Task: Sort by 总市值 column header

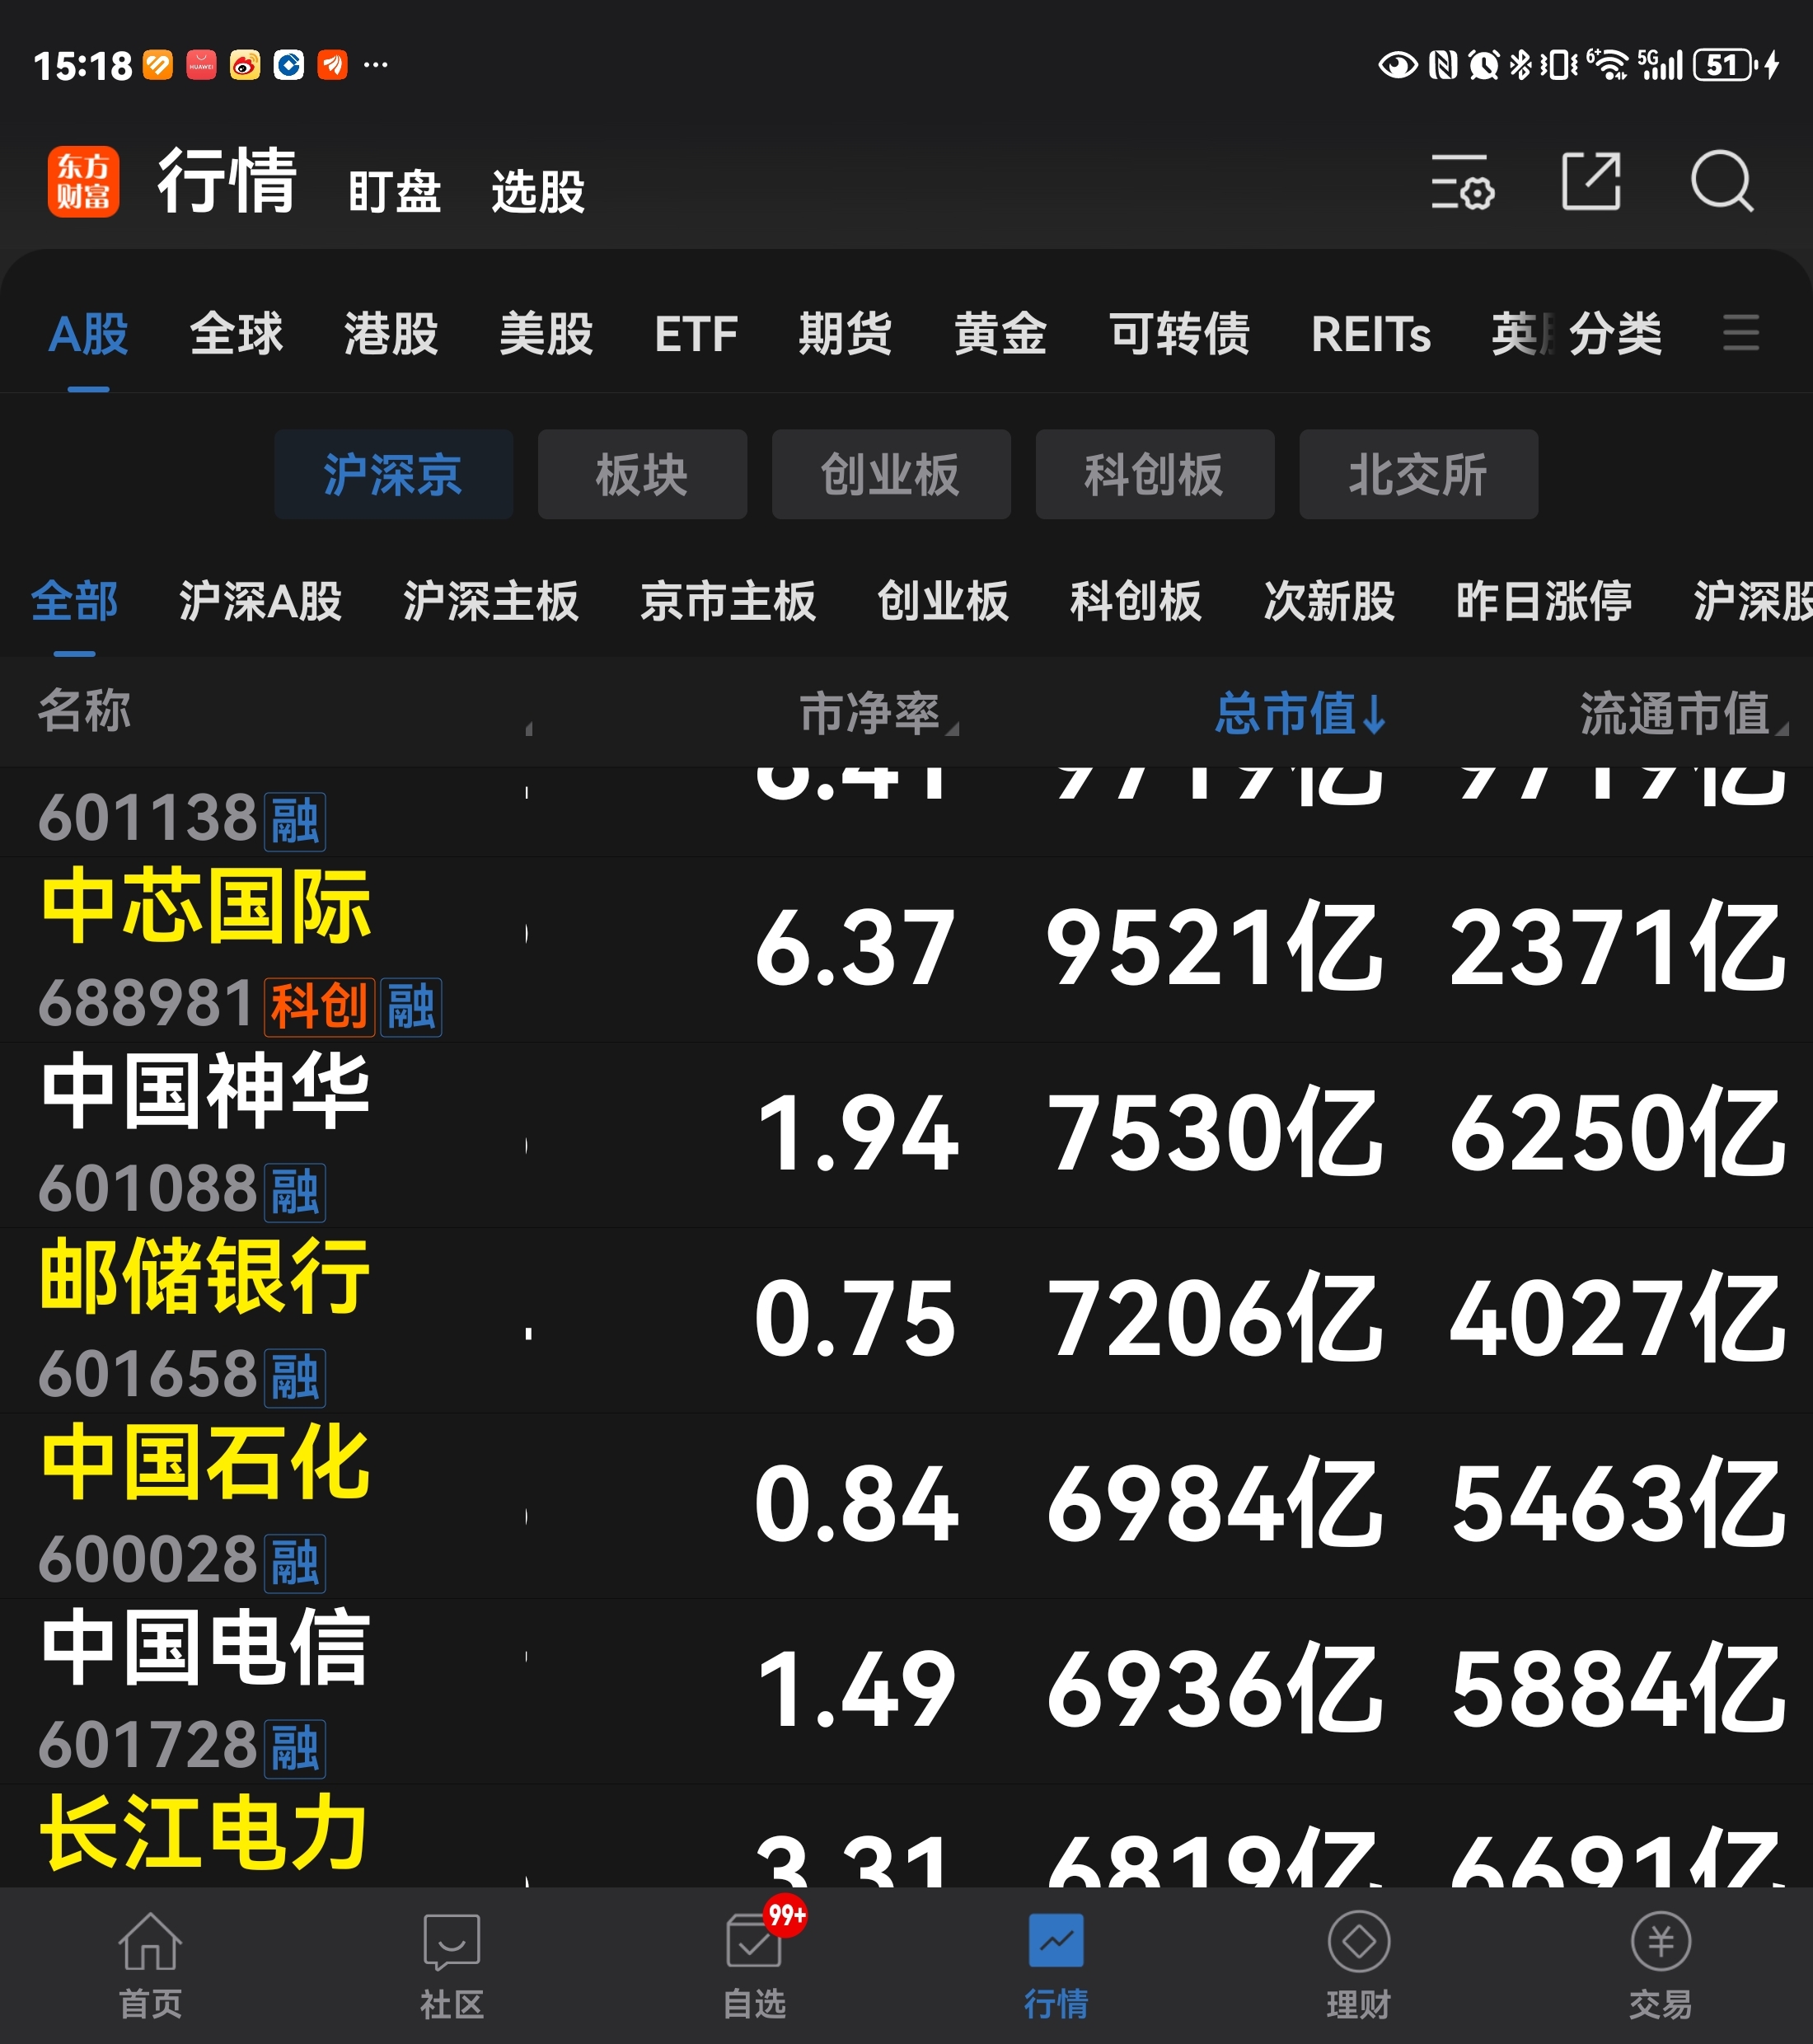Action: [1300, 714]
